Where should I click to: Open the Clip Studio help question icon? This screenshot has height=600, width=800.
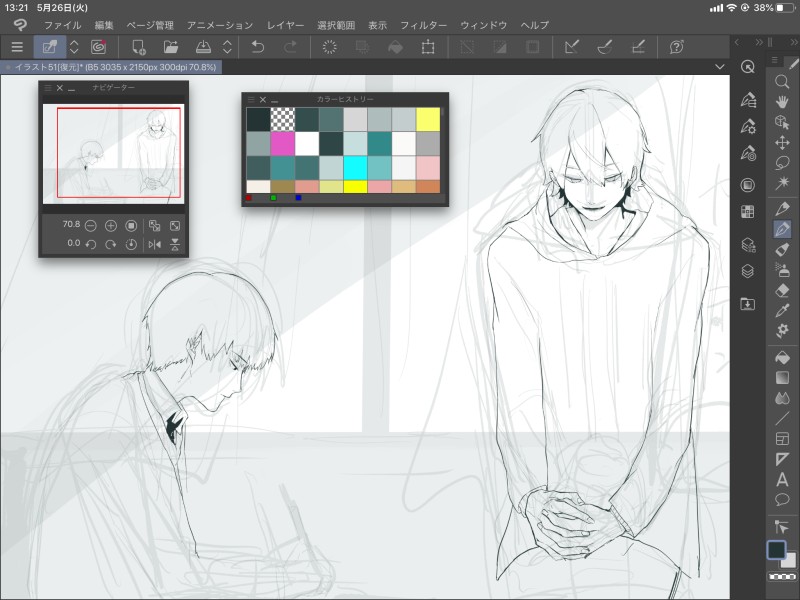click(677, 47)
